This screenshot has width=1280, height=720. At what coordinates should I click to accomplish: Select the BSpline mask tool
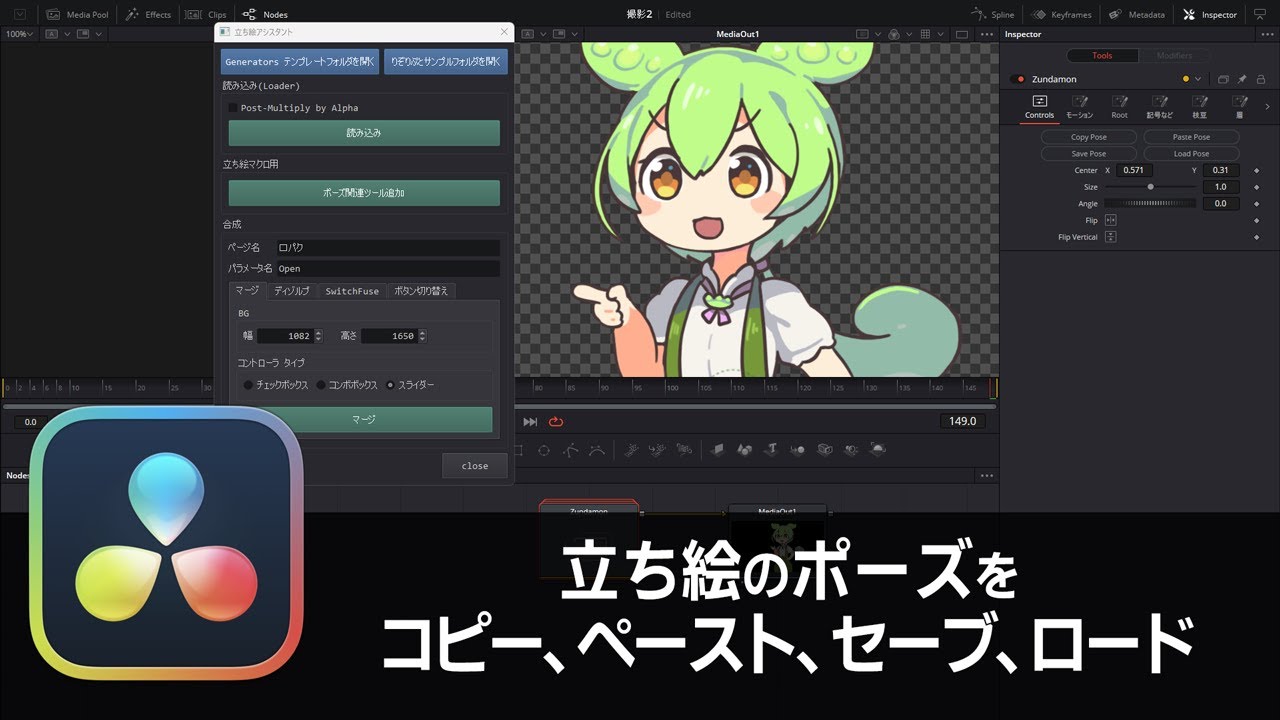tap(597, 450)
